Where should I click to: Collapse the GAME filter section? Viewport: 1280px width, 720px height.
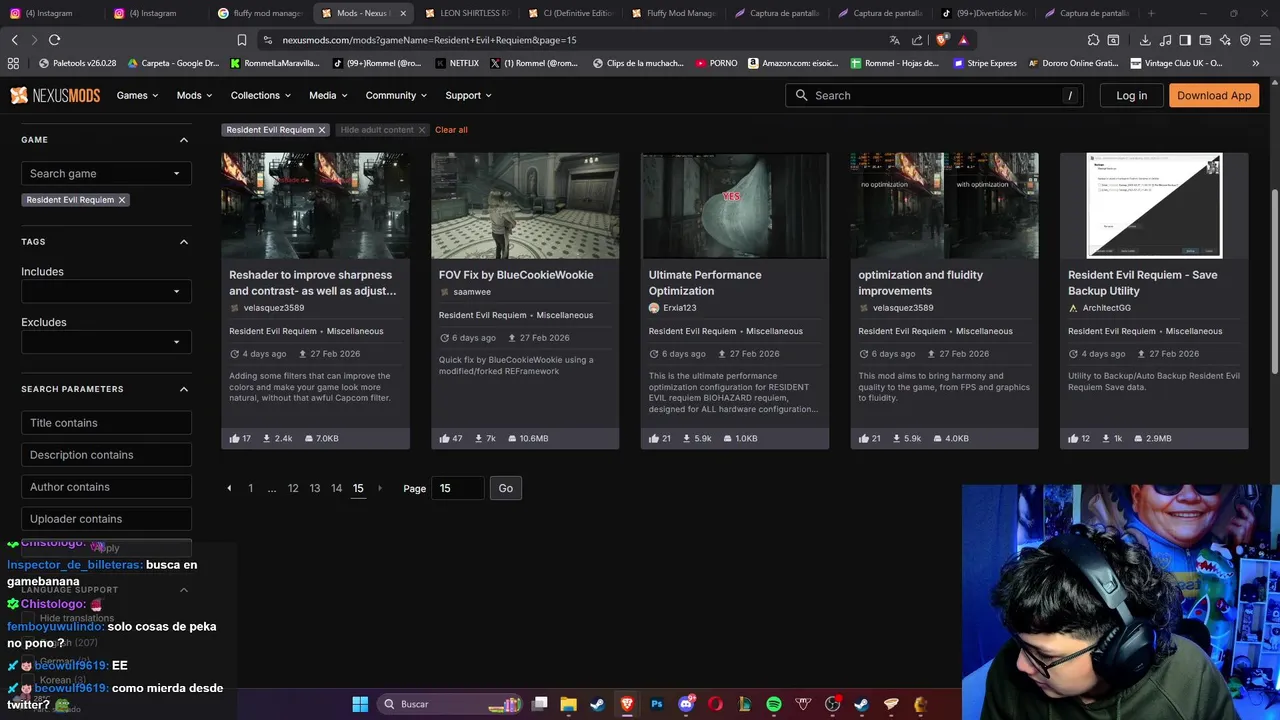(184, 140)
